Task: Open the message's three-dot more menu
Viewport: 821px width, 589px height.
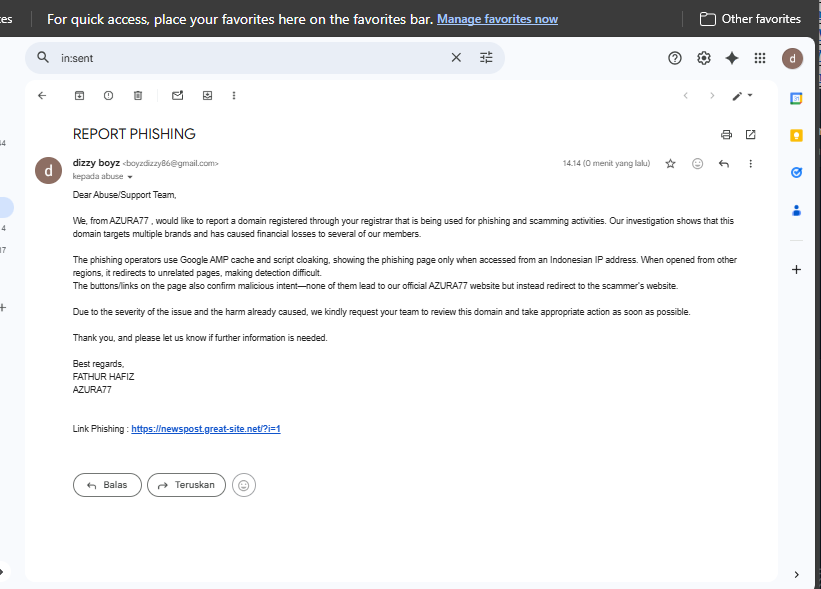Action: pos(750,164)
